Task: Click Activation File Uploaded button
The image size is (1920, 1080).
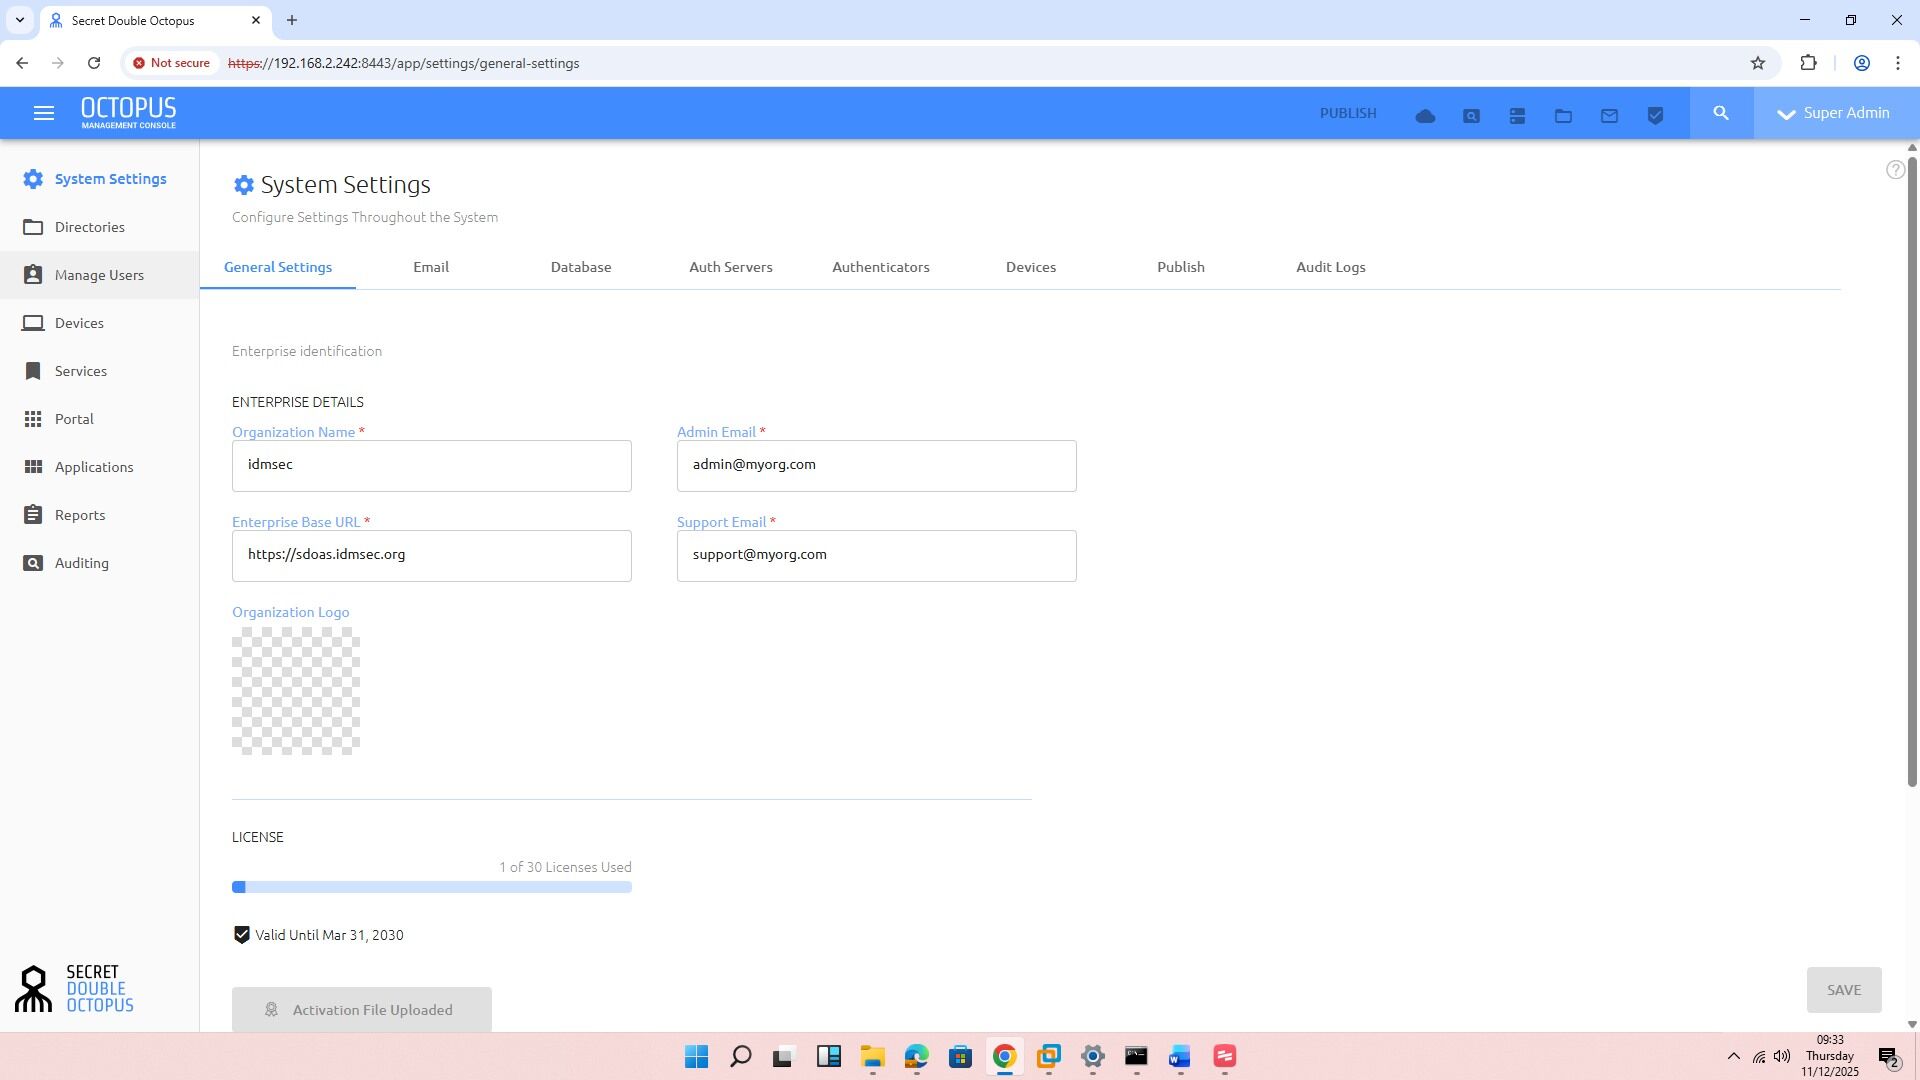Action: click(362, 1010)
